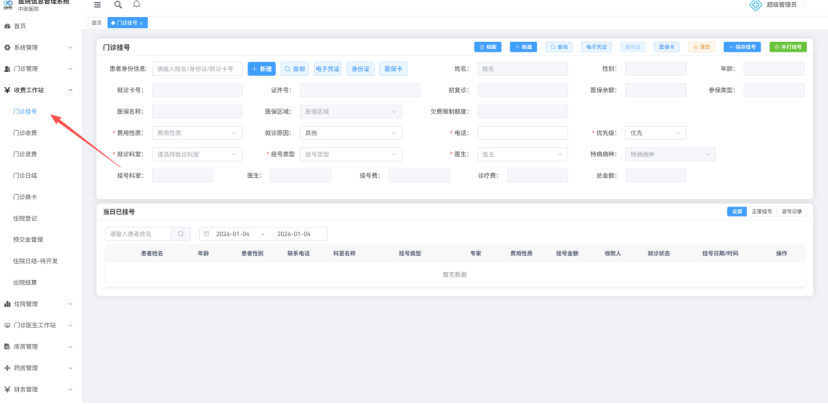Open the search magnifier icon in header
The height and width of the screenshot is (404, 828).
[118, 5]
